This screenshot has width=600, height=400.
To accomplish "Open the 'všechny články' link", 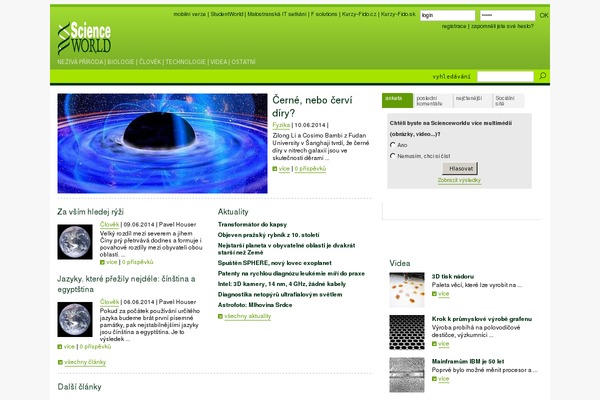I will click(85, 362).
